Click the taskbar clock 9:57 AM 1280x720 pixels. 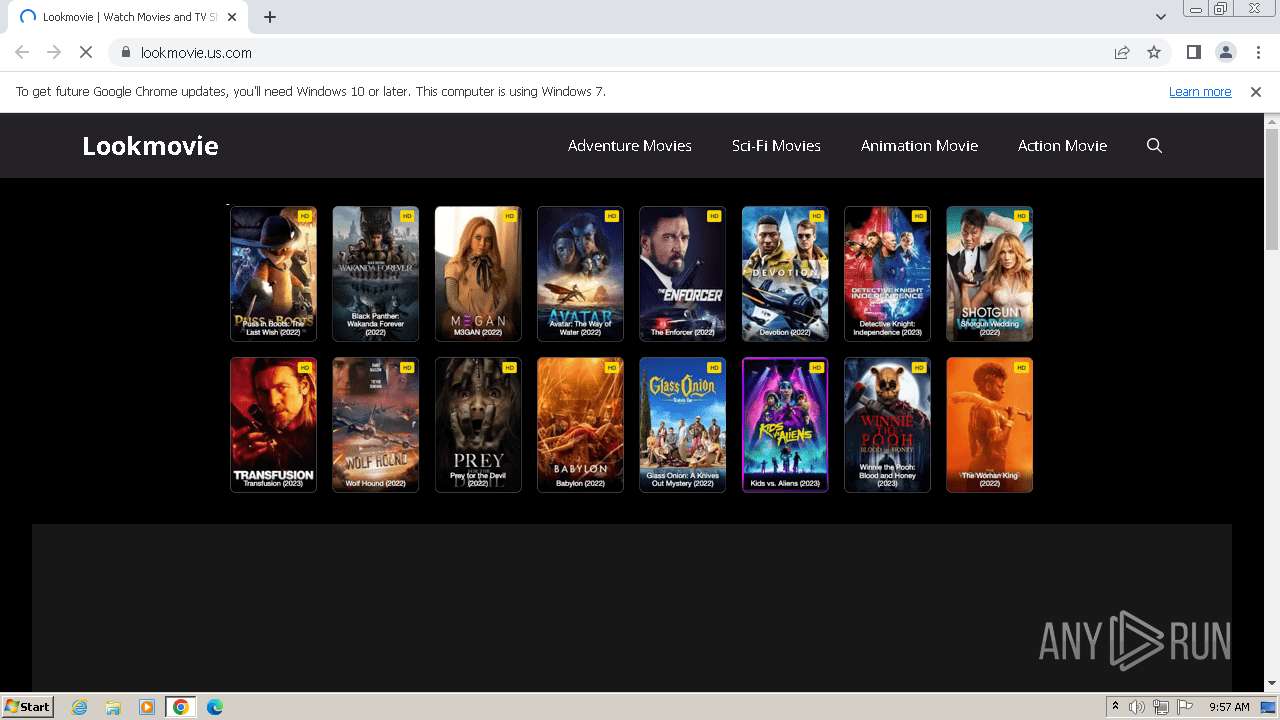[x=1229, y=707]
